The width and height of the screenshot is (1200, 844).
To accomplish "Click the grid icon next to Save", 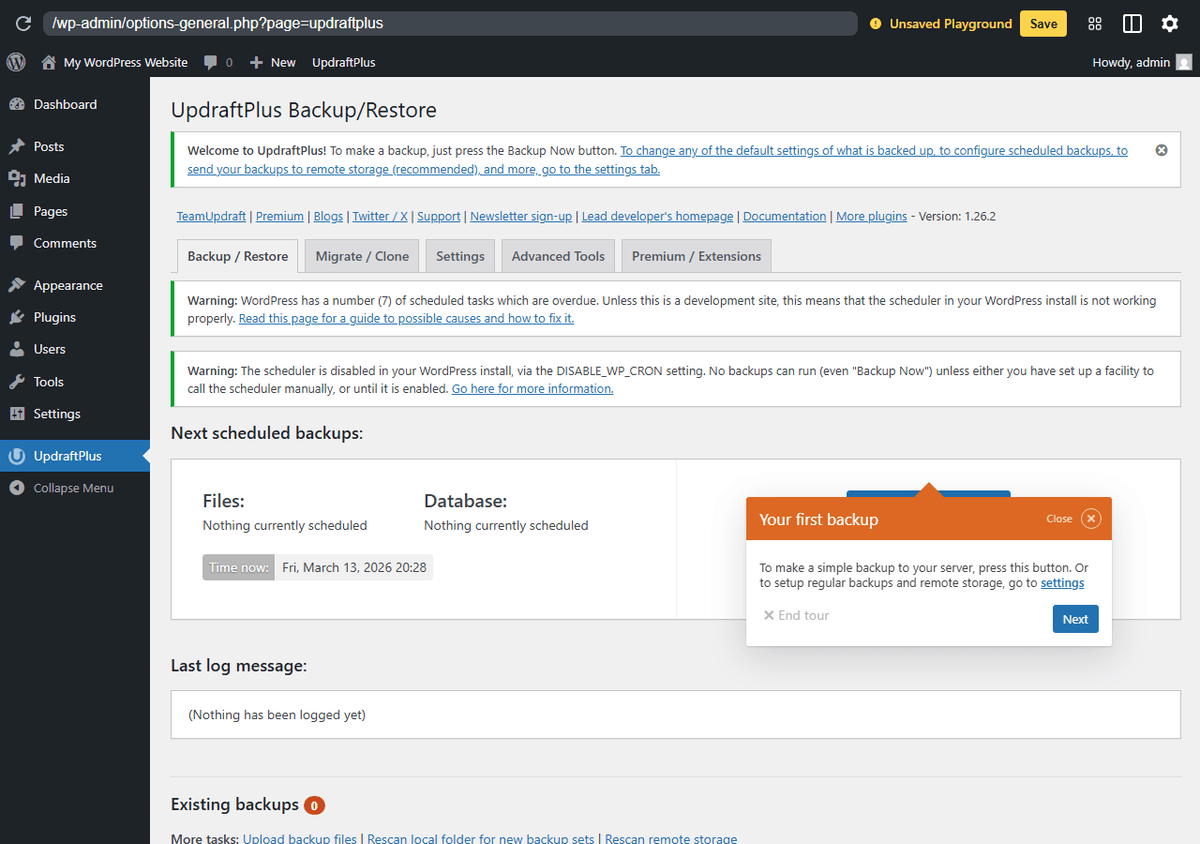I will pyautogui.click(x=1094, y=23).
